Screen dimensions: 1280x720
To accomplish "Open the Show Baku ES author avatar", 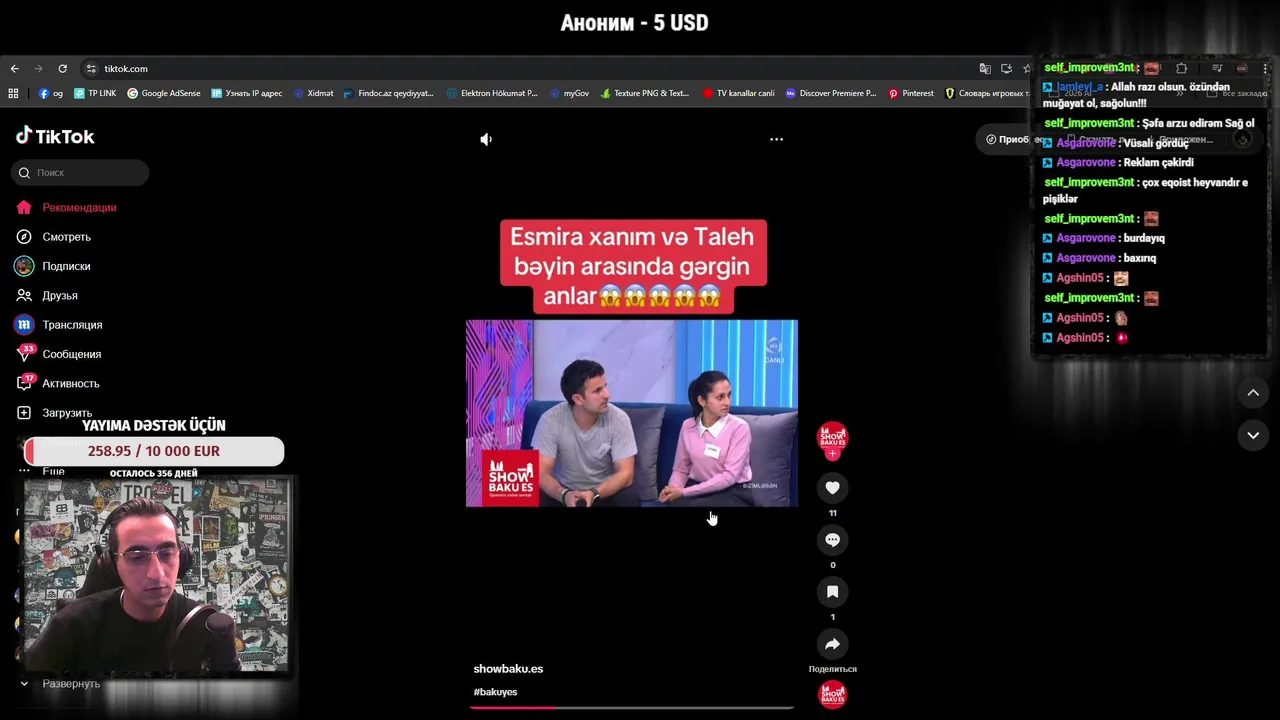I will 832,436.
